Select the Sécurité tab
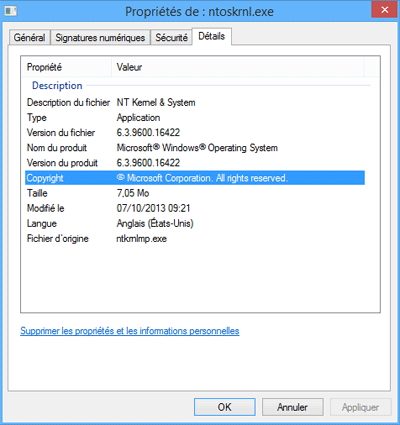Screen dimensions: 400x425 click(x=171, y=37)
